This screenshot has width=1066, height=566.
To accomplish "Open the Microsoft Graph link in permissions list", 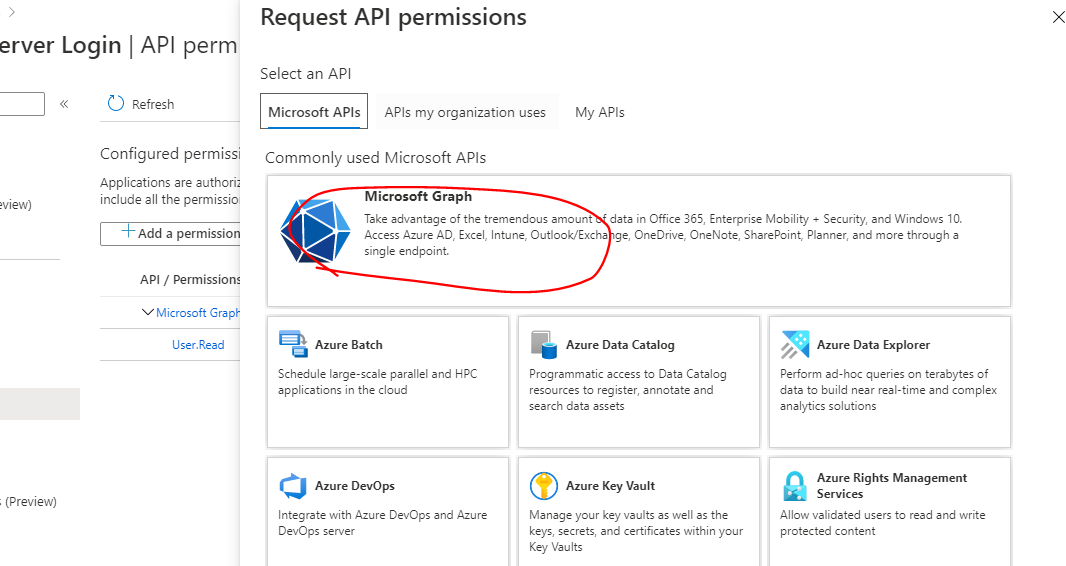I will point(198,313).
